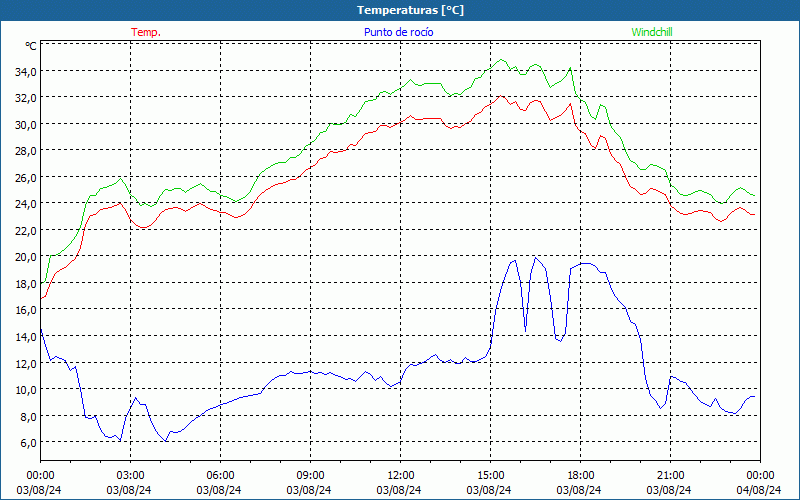This screenshot has height=500, width=800.
Task: Select the blue Punto de rocío legend label
Action: pos(398,32)
